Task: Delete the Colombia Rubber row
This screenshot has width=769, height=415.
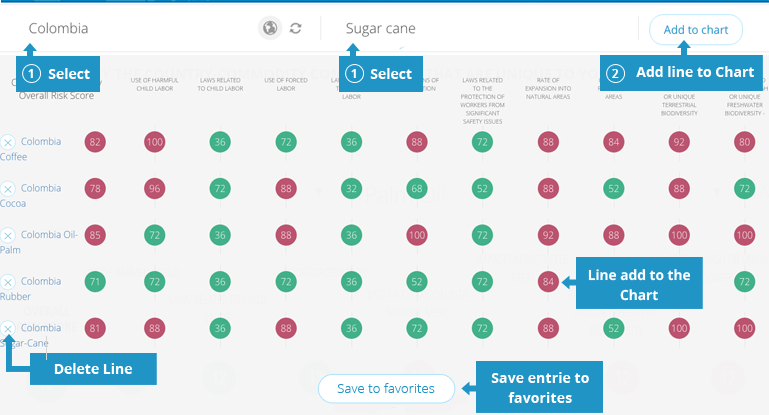Action: (x=8, y=282)
